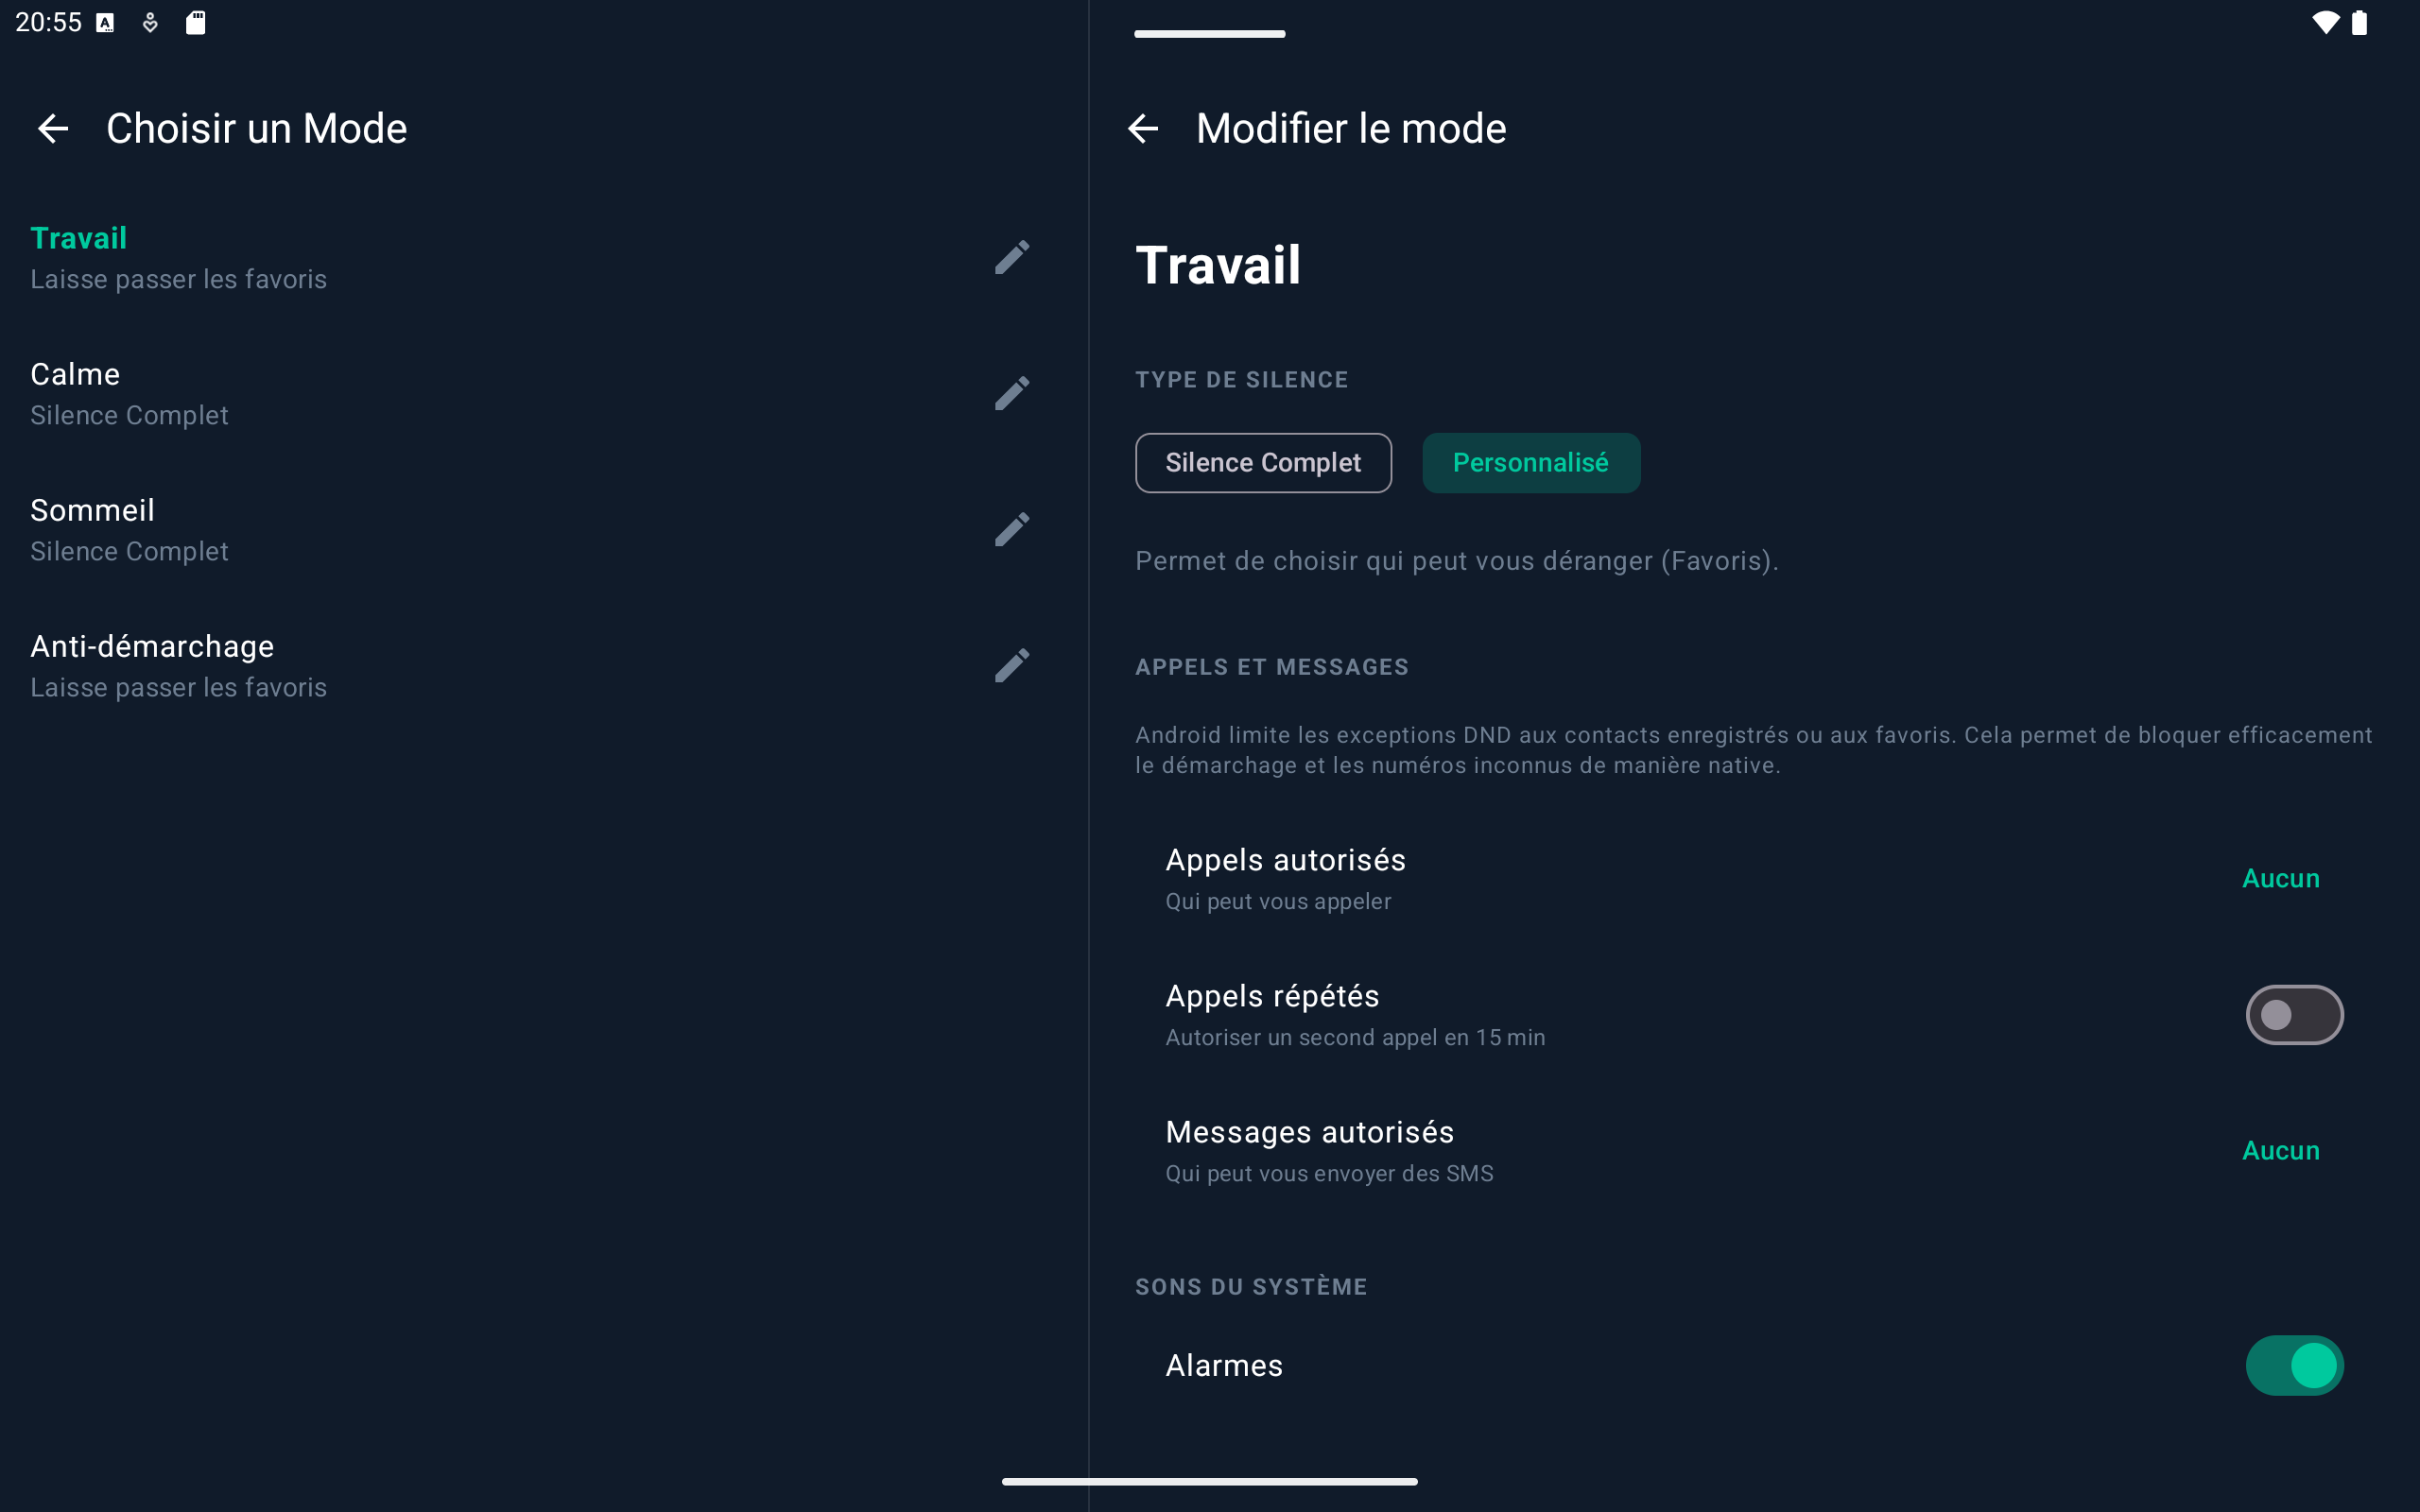Click the screenshot notification icon
Viewport: 2420px width, 1512px height.
(104, 22)
